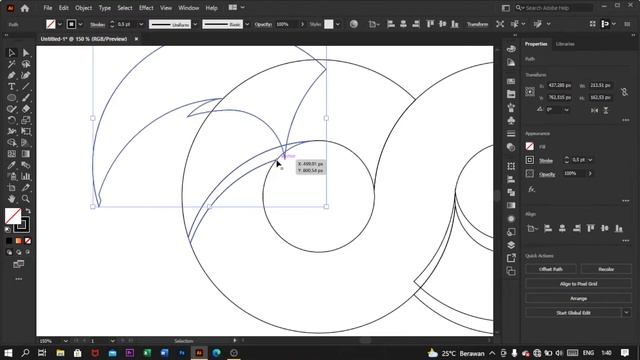The width and height of the screenshot is (640, 360).
Task: Open the Effect menu
Action: 146,8
